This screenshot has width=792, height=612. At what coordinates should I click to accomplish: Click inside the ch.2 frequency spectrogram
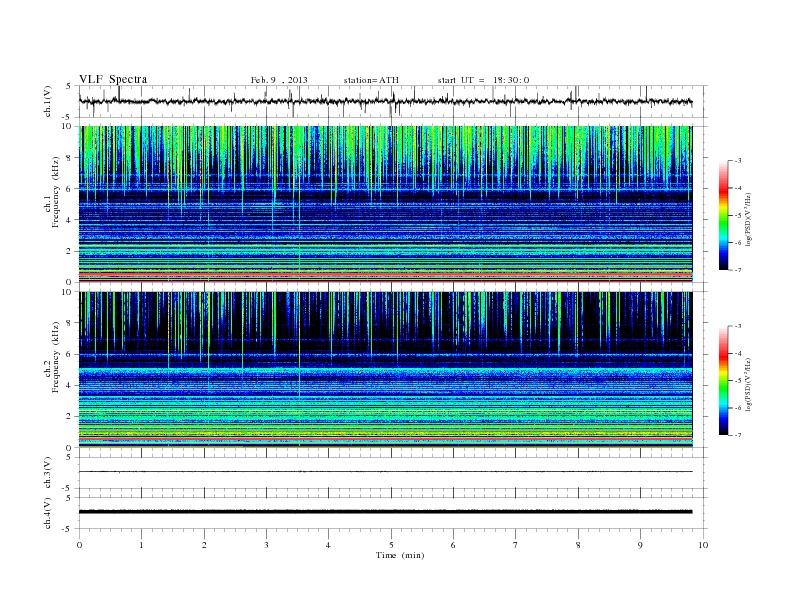385,369
